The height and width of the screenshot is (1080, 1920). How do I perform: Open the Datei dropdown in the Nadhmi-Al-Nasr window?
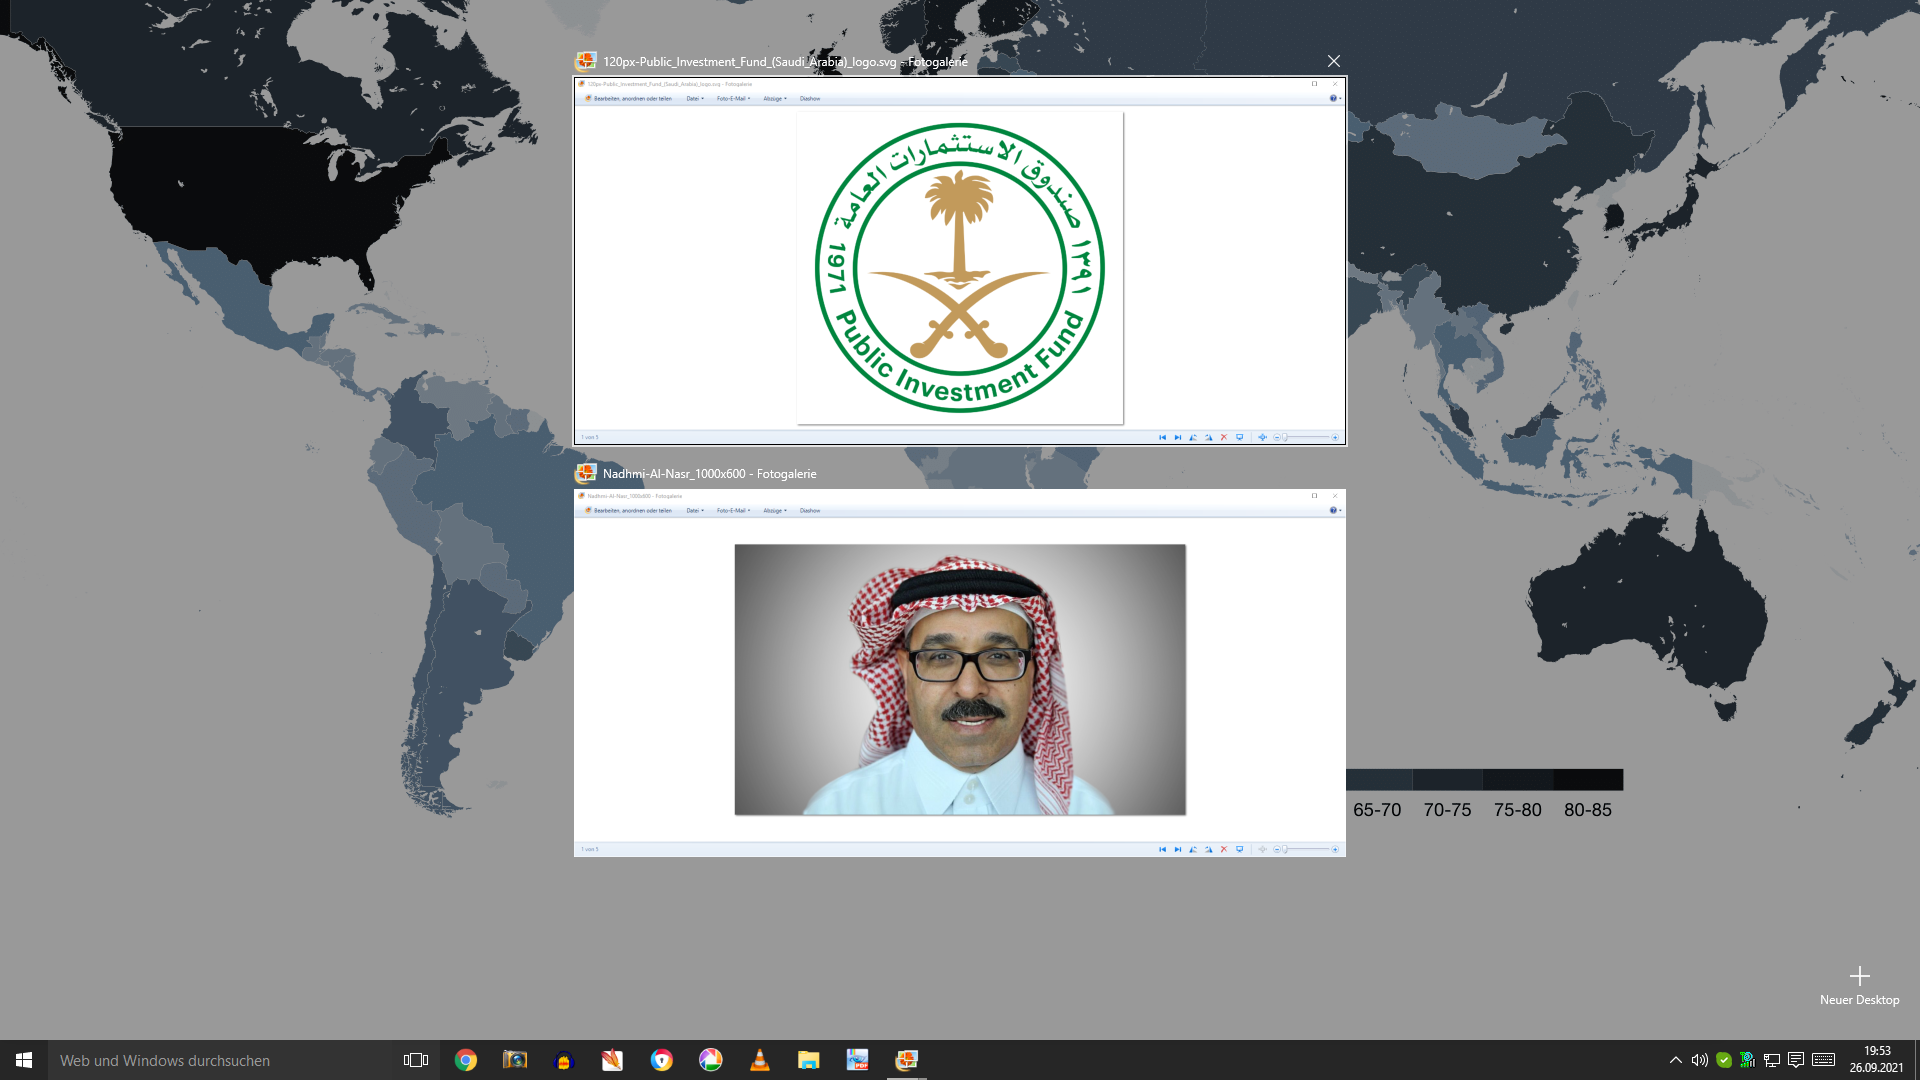click(695, 511)
